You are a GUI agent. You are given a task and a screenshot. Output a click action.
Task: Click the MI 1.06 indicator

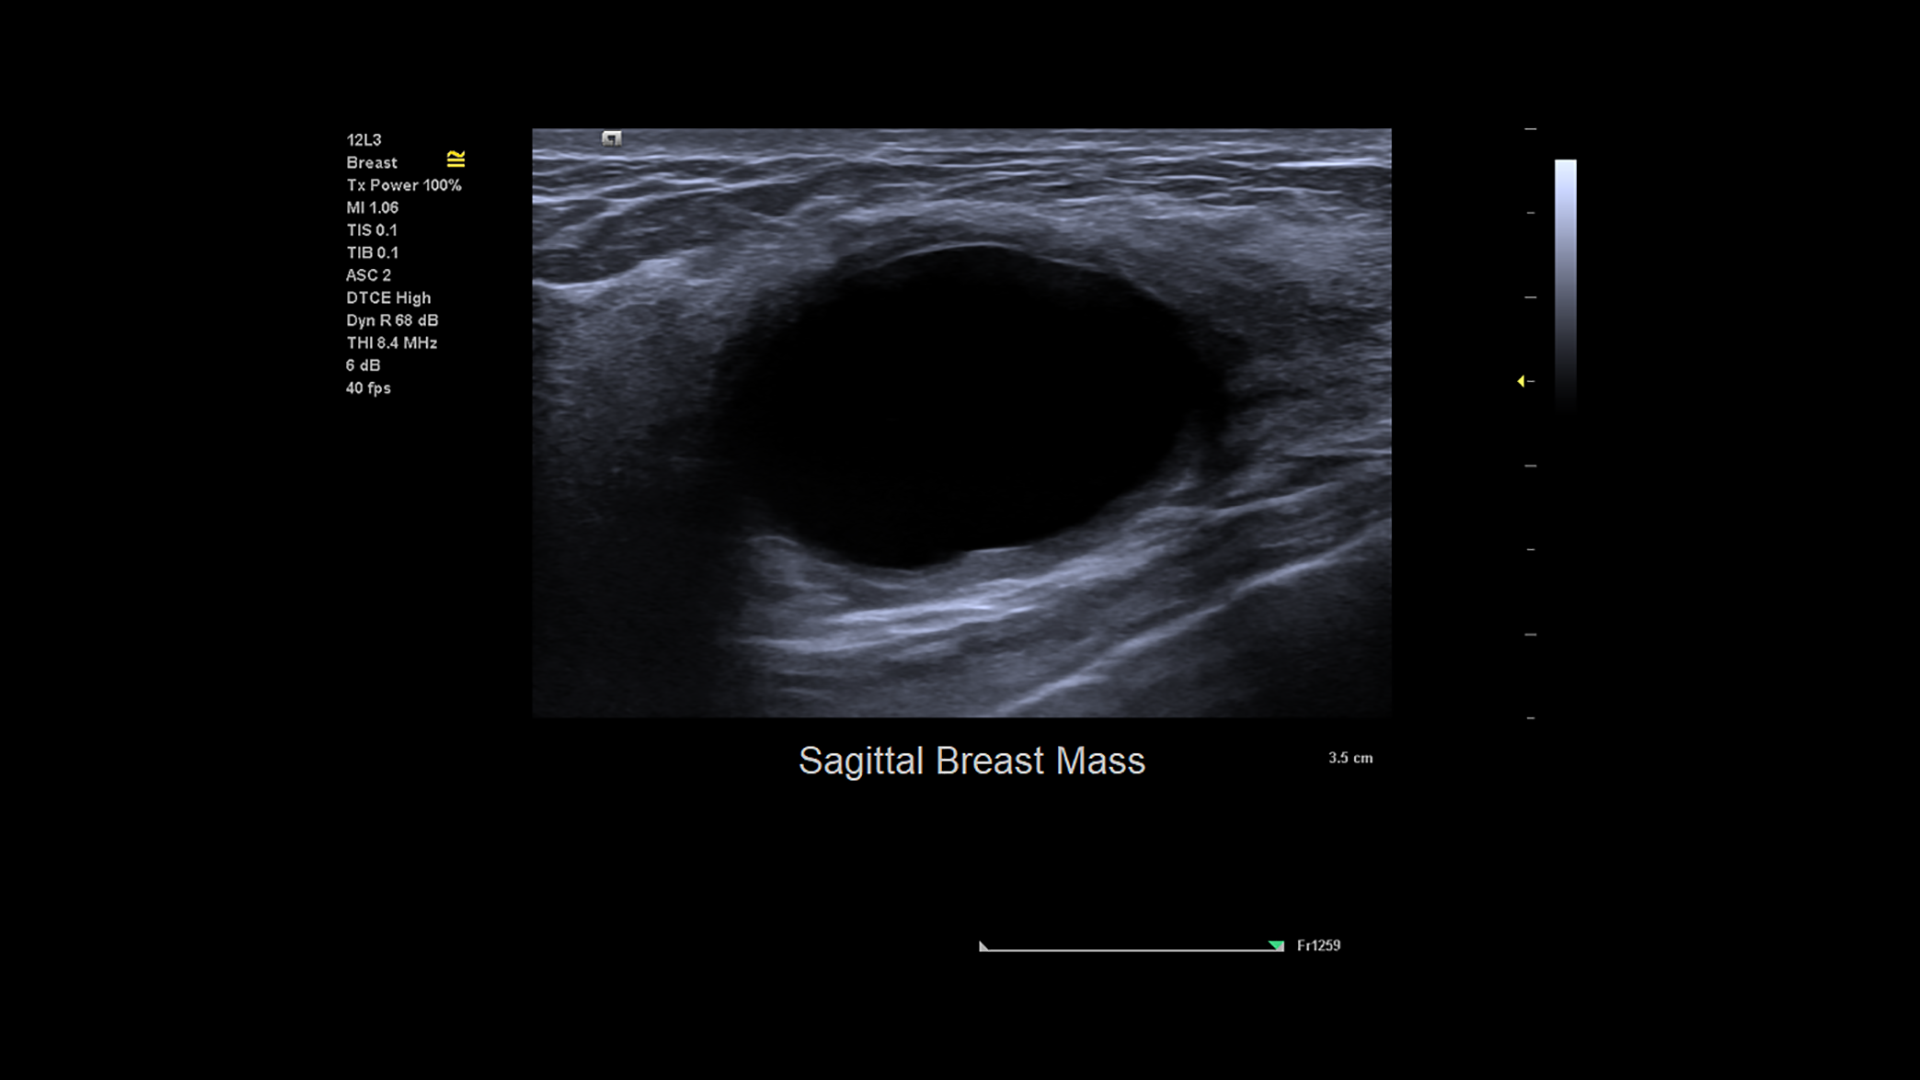click(371, 208)
